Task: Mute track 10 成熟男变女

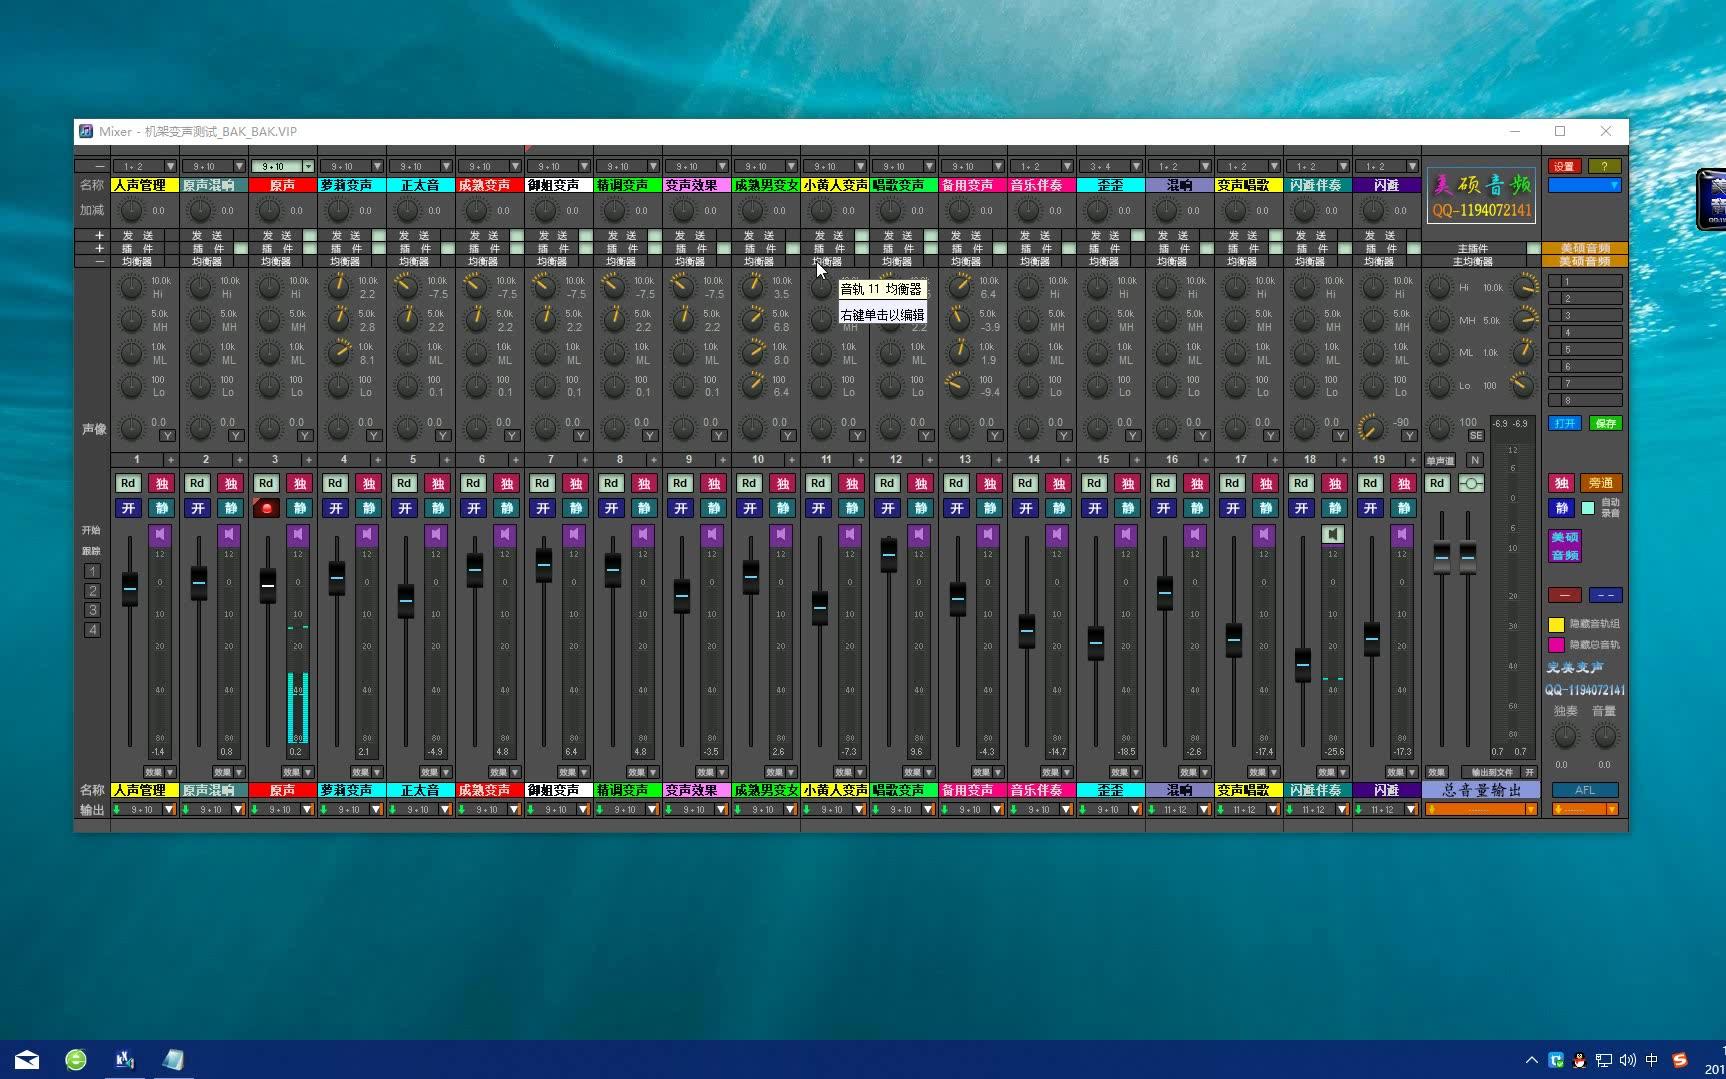Action: [783, 509]
